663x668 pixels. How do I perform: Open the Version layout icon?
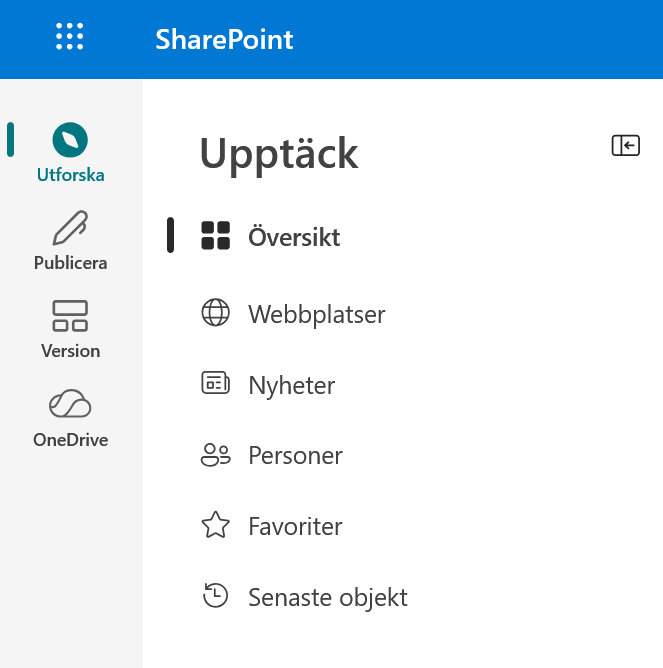[x=70, y=316]
